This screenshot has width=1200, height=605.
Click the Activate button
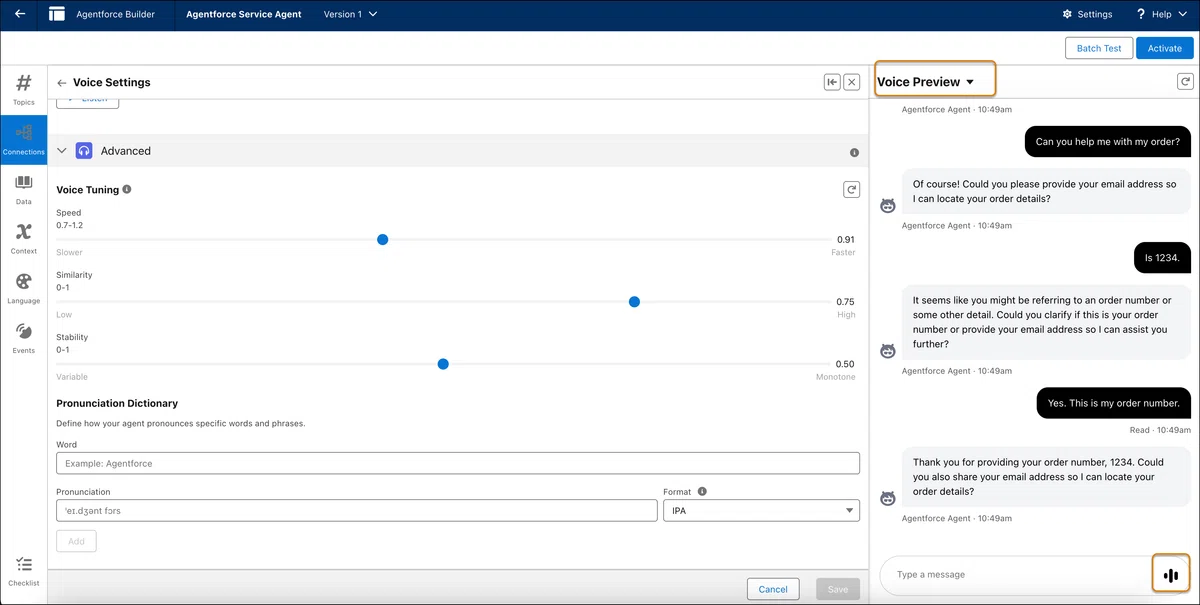1164,48
